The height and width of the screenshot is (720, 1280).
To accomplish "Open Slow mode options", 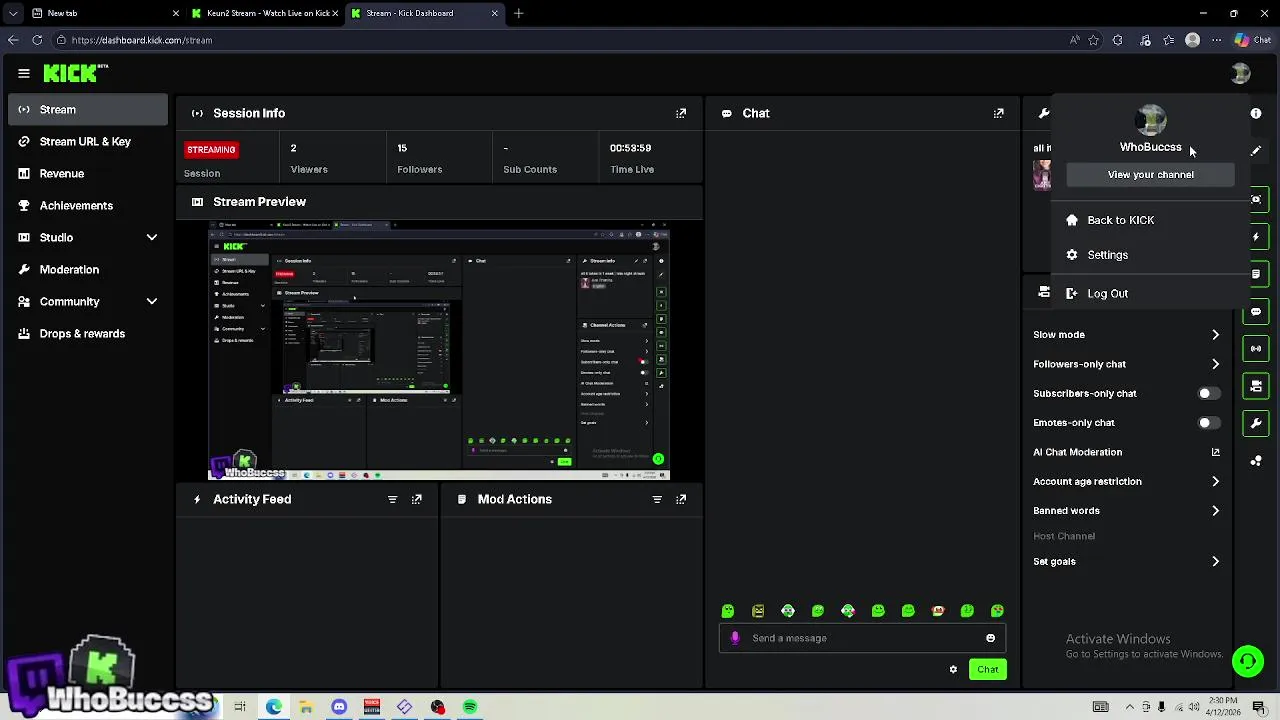I will [1127, 335].
